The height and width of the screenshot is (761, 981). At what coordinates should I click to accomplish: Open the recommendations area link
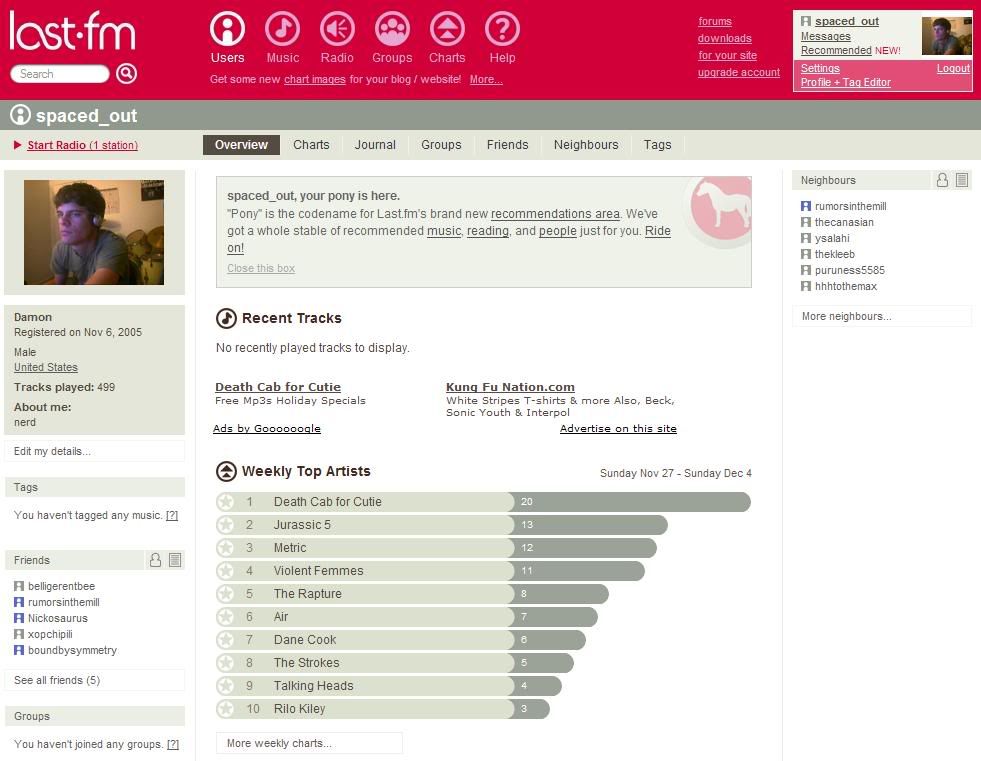(x=555, y=214)
